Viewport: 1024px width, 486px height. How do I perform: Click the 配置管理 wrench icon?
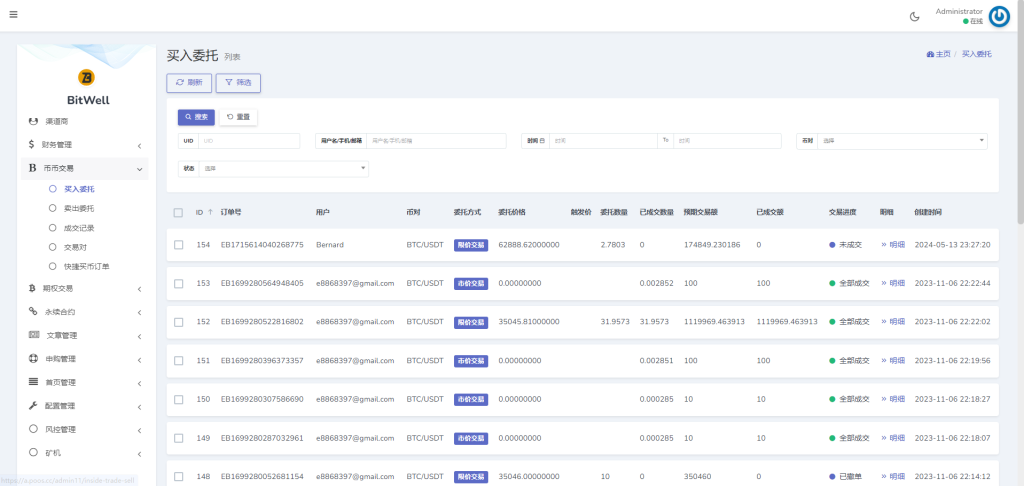click(33, 406)
